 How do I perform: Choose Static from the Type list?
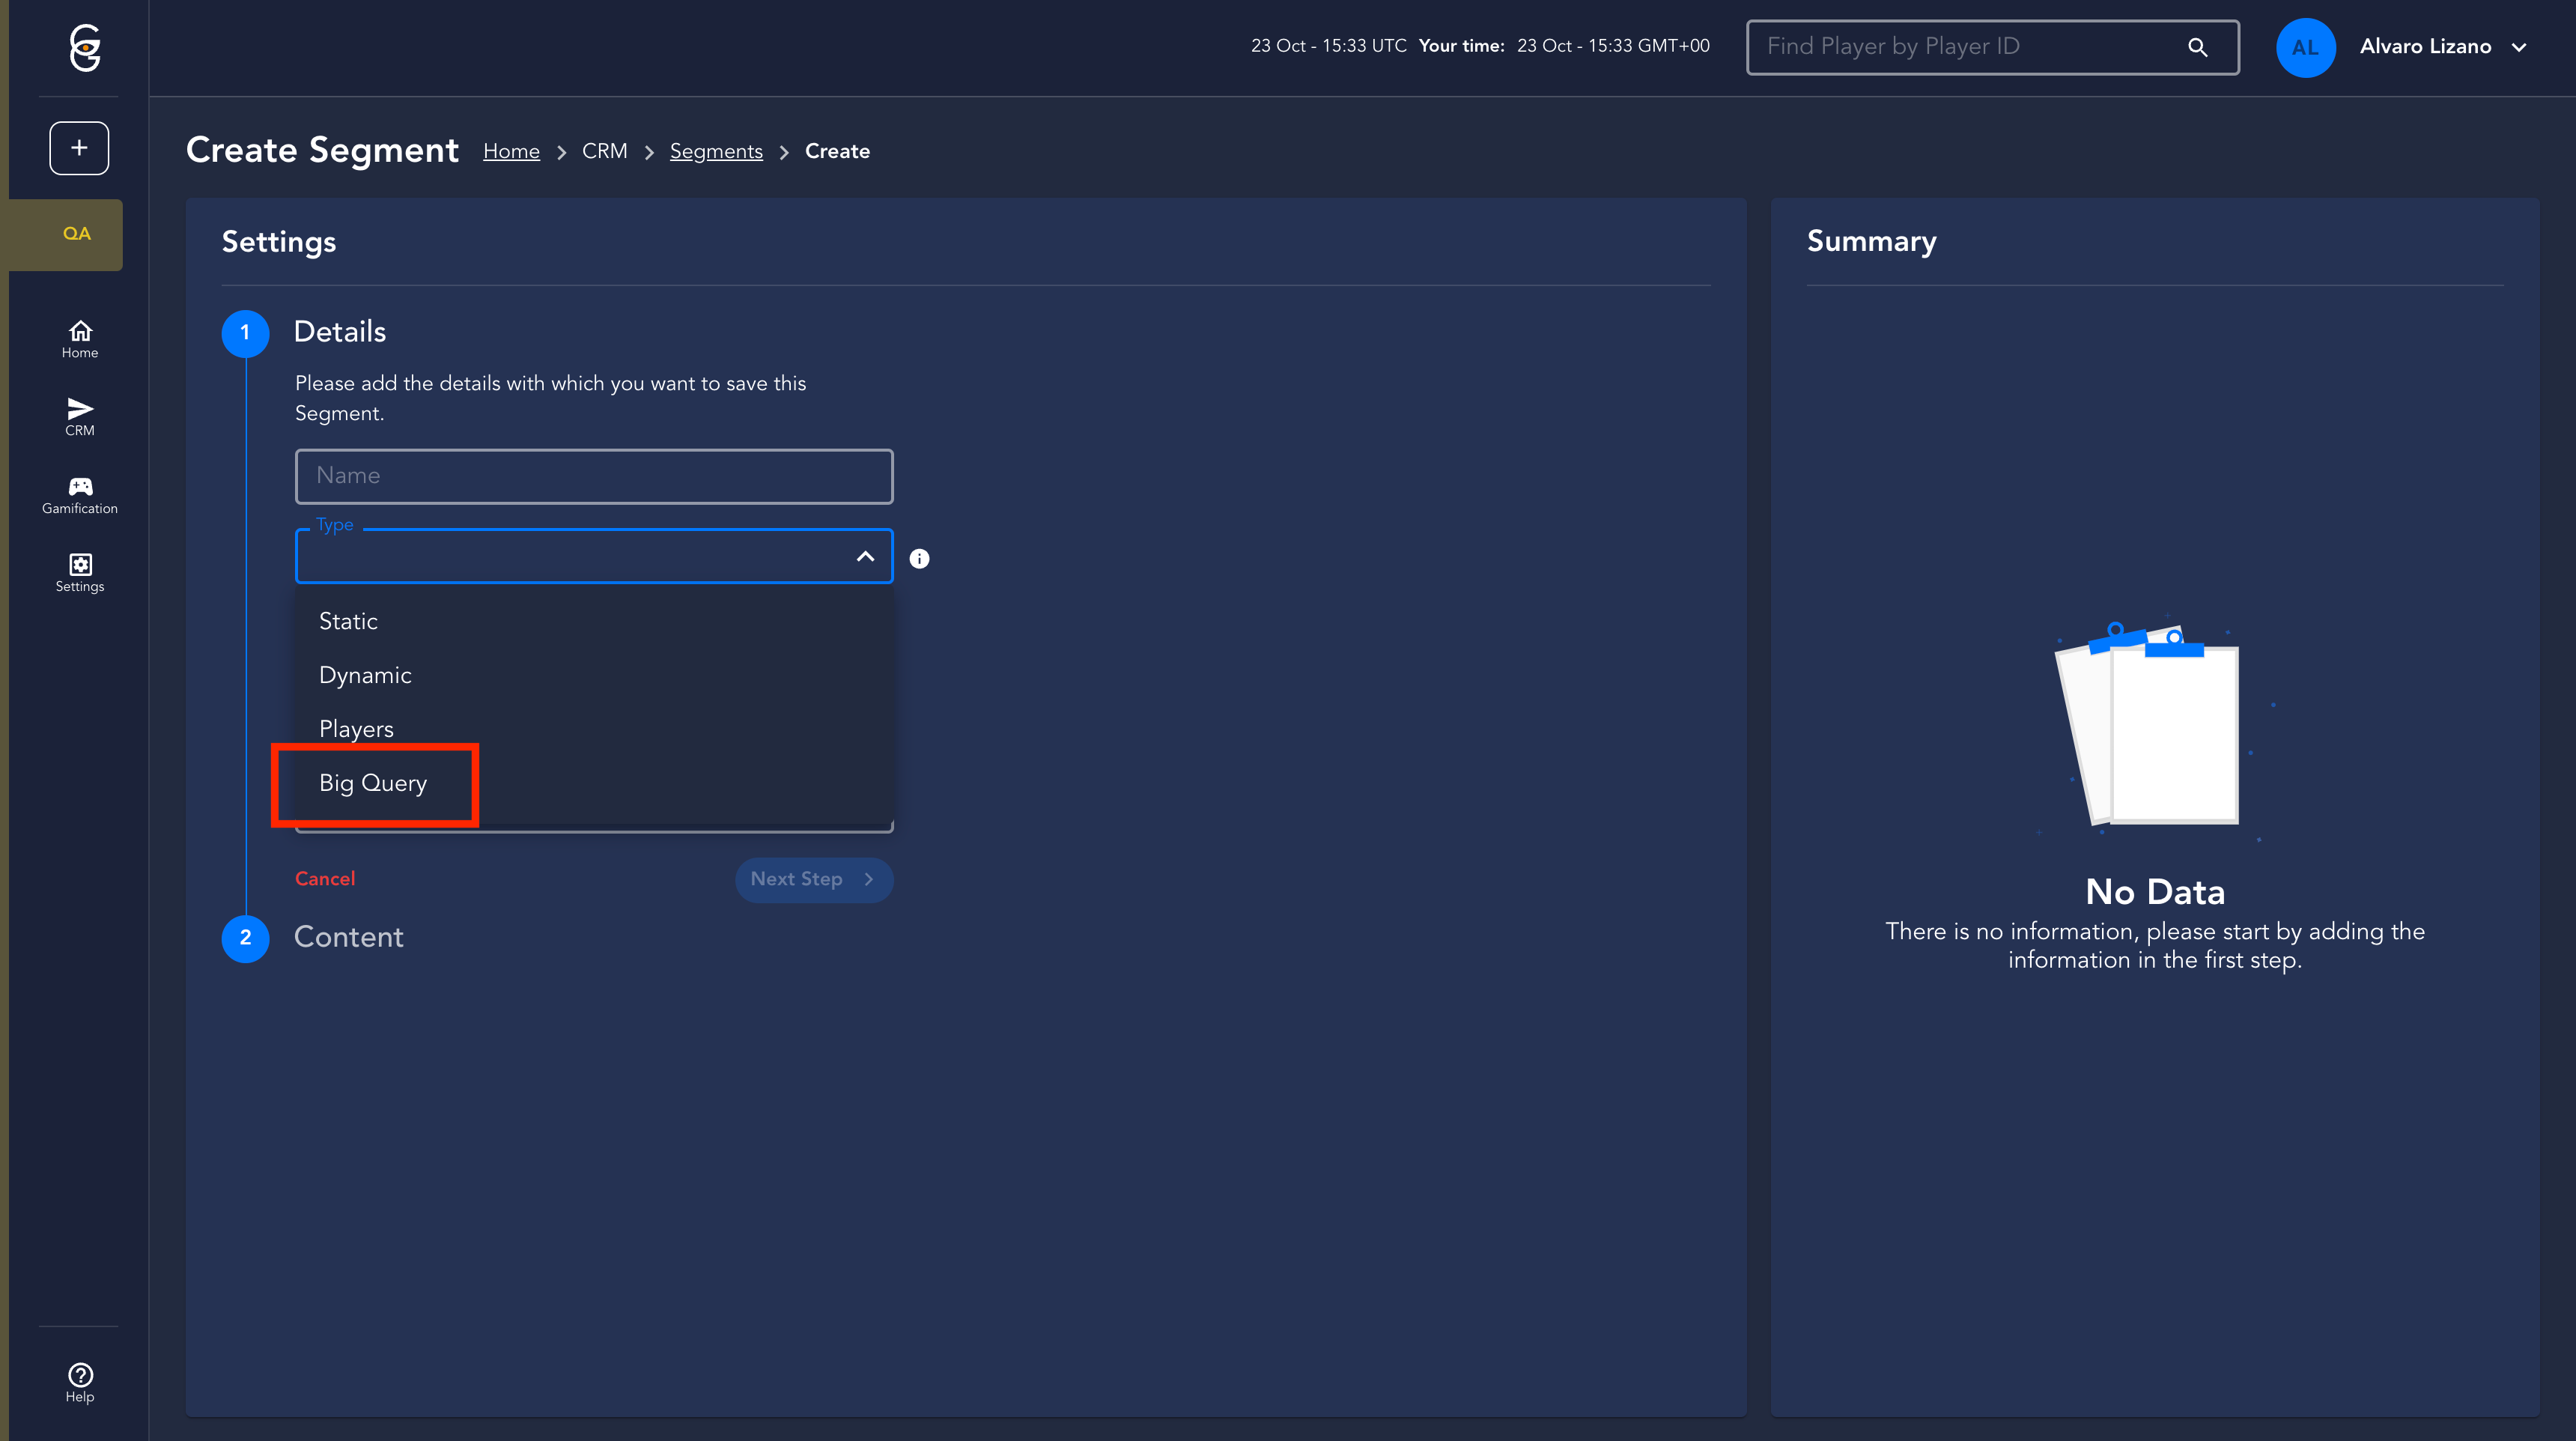(x=348, y=621)
